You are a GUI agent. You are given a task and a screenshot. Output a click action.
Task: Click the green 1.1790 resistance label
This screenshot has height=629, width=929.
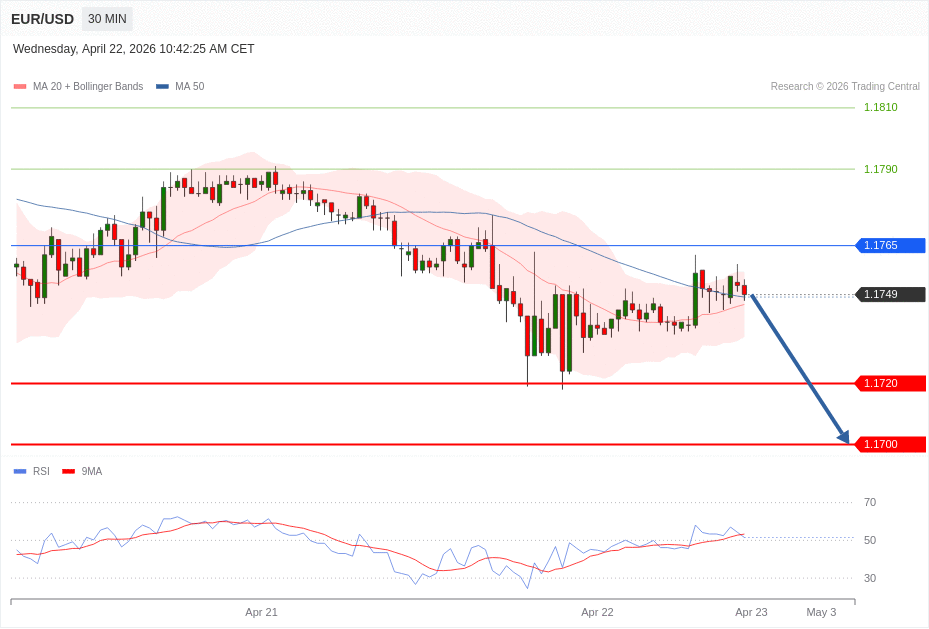[880, 169]
